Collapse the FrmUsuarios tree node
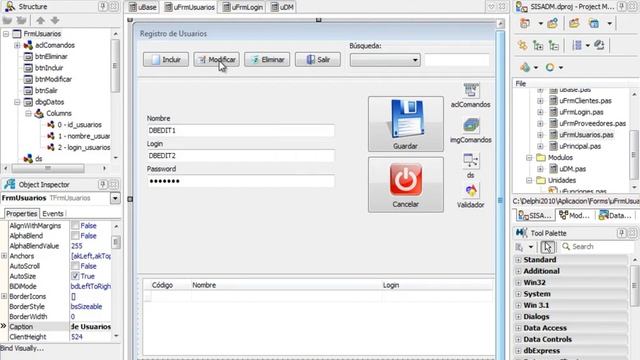 [6, 34]
